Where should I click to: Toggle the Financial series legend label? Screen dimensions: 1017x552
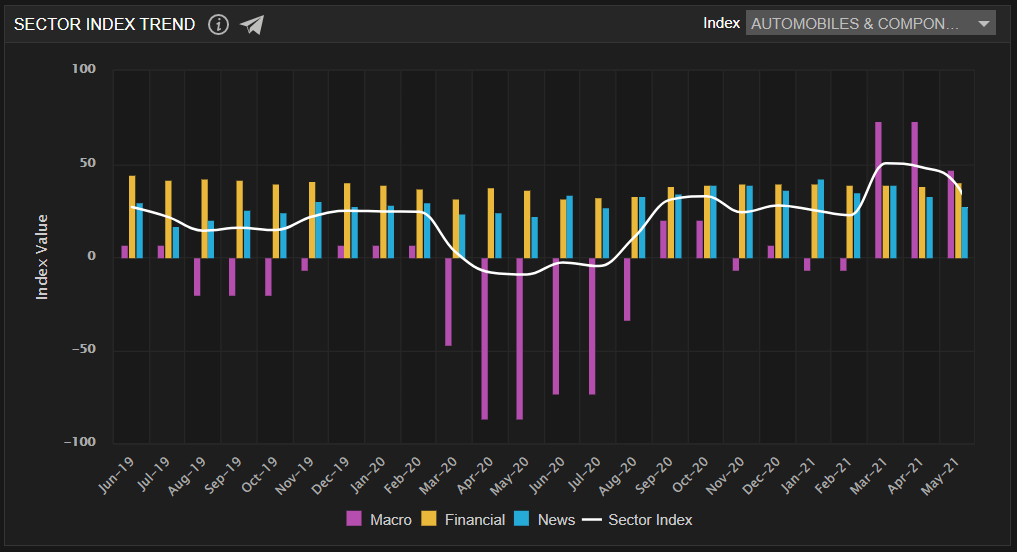point(474,519)
